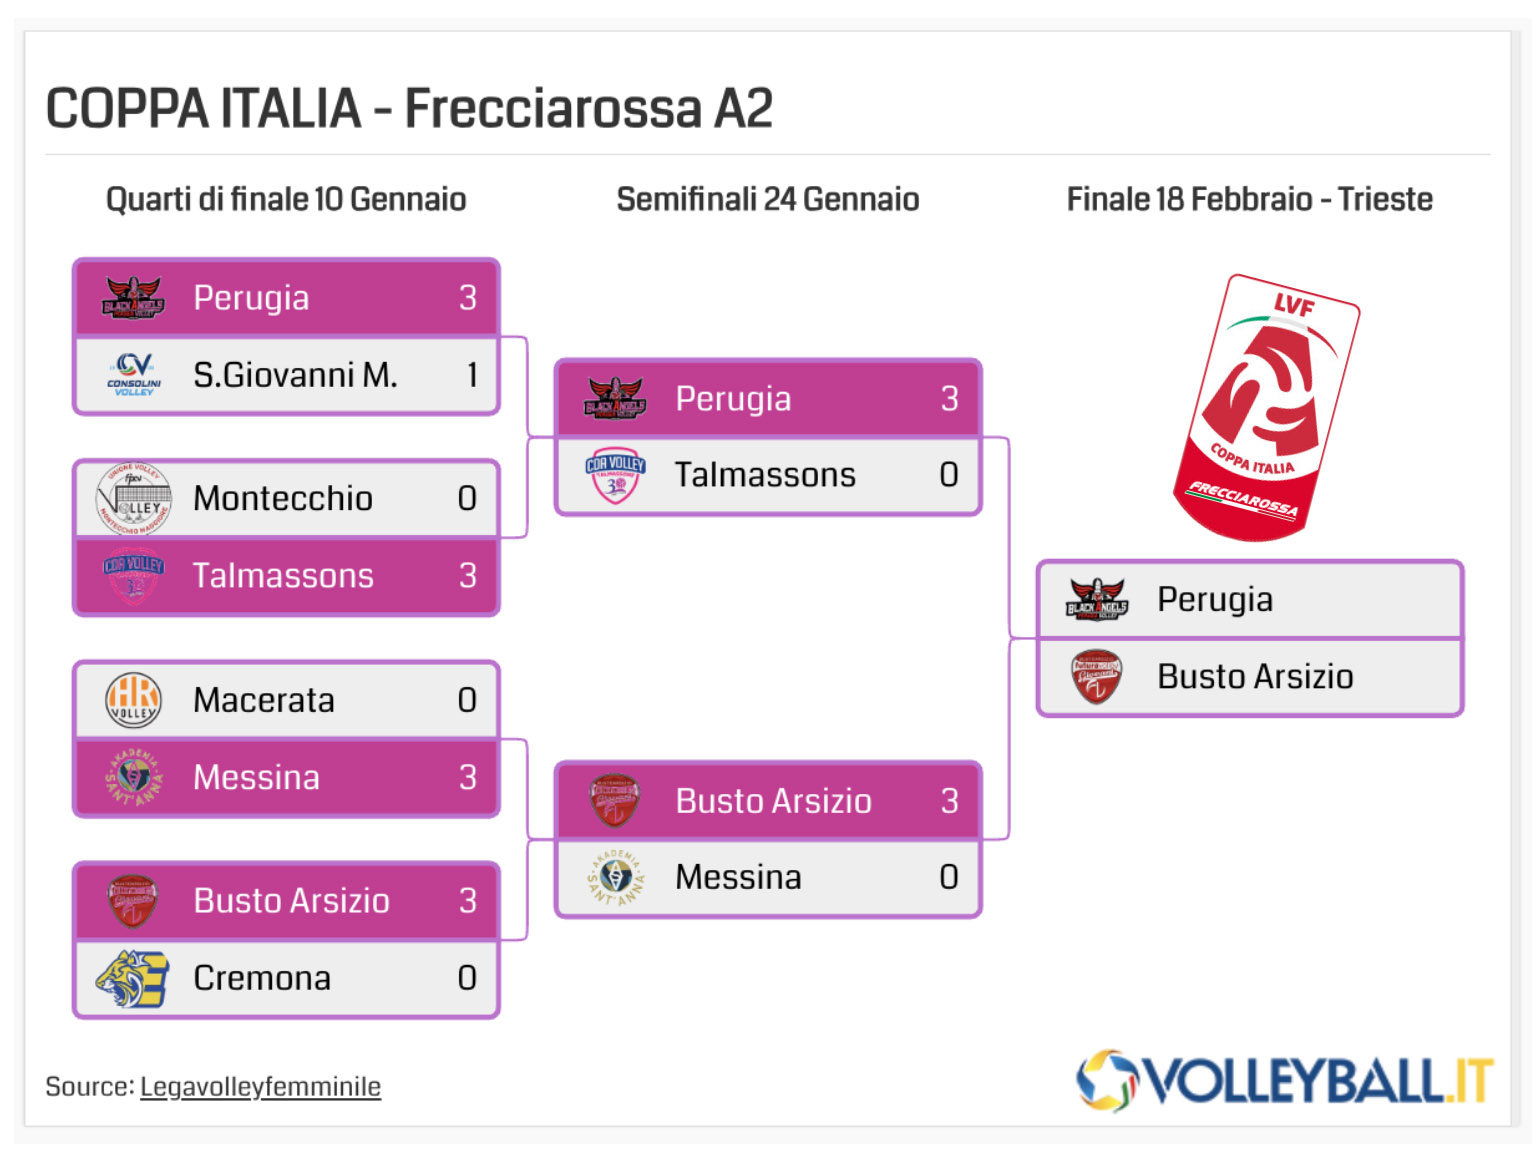Image resolution: width=1540 pixels, height=1172 pixels.
Task: Click the Quarti di finale 10 Gennaio heading
Action: click(286, 199)
